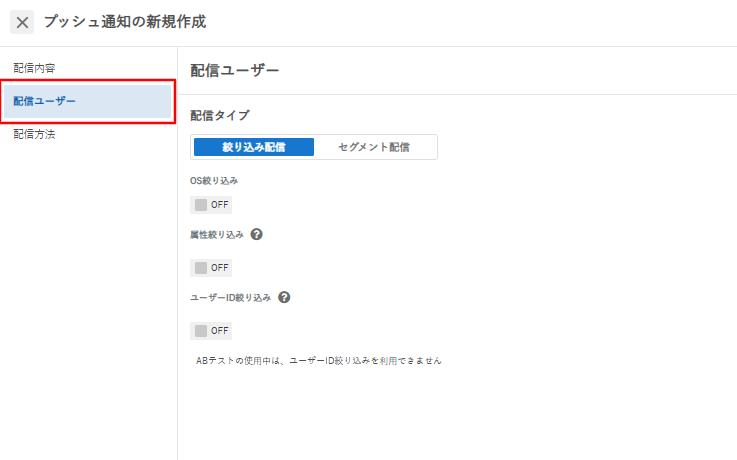Click the OS絞り込み label text
The width and height of the screenshot is (737, 460).
[214, 181]
